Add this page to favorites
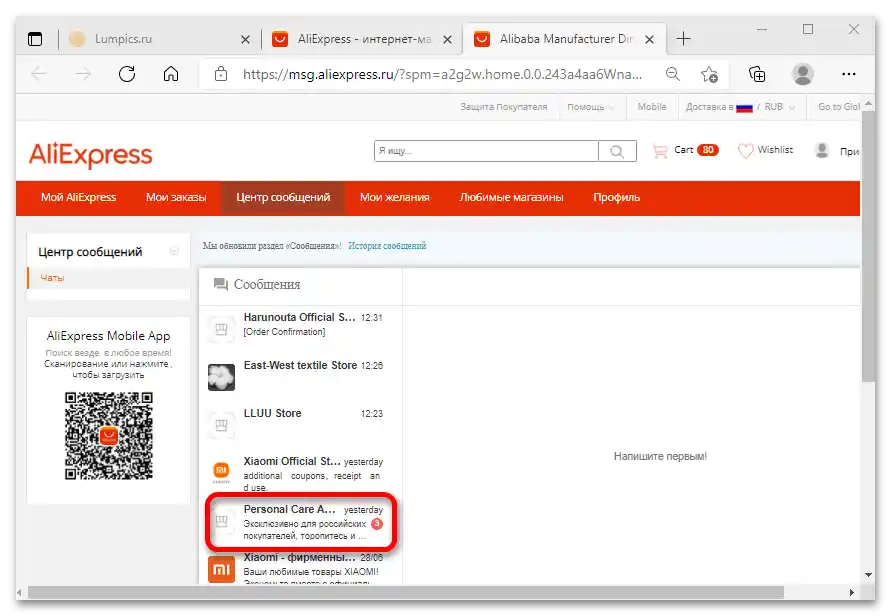 click(709, 74)
